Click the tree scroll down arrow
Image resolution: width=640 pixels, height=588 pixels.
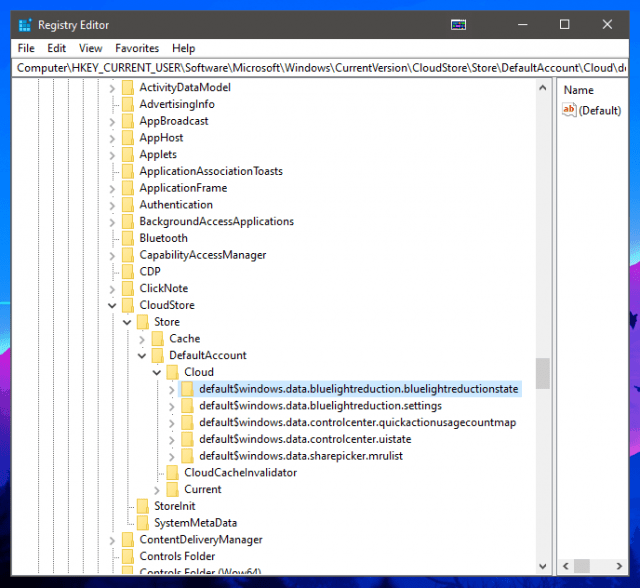click(542, 566)
